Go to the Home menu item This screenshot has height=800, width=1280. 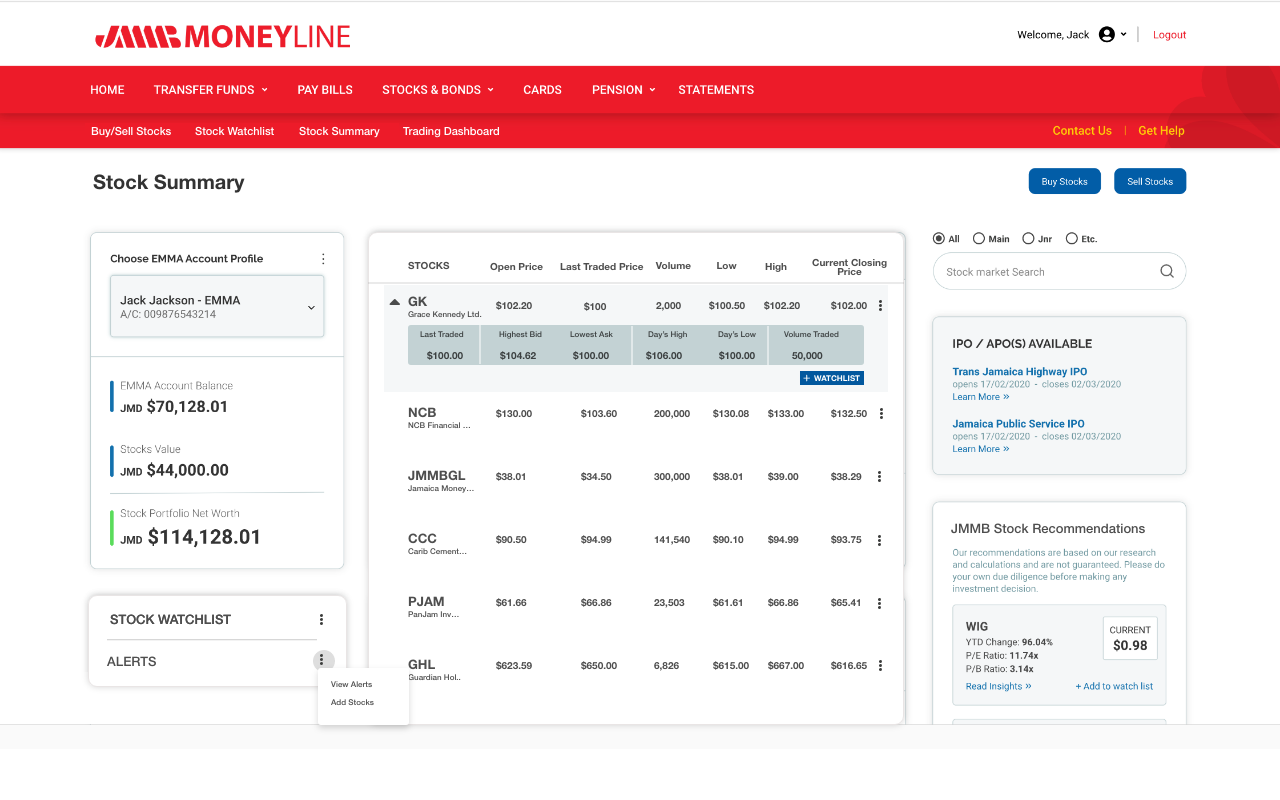107,90
